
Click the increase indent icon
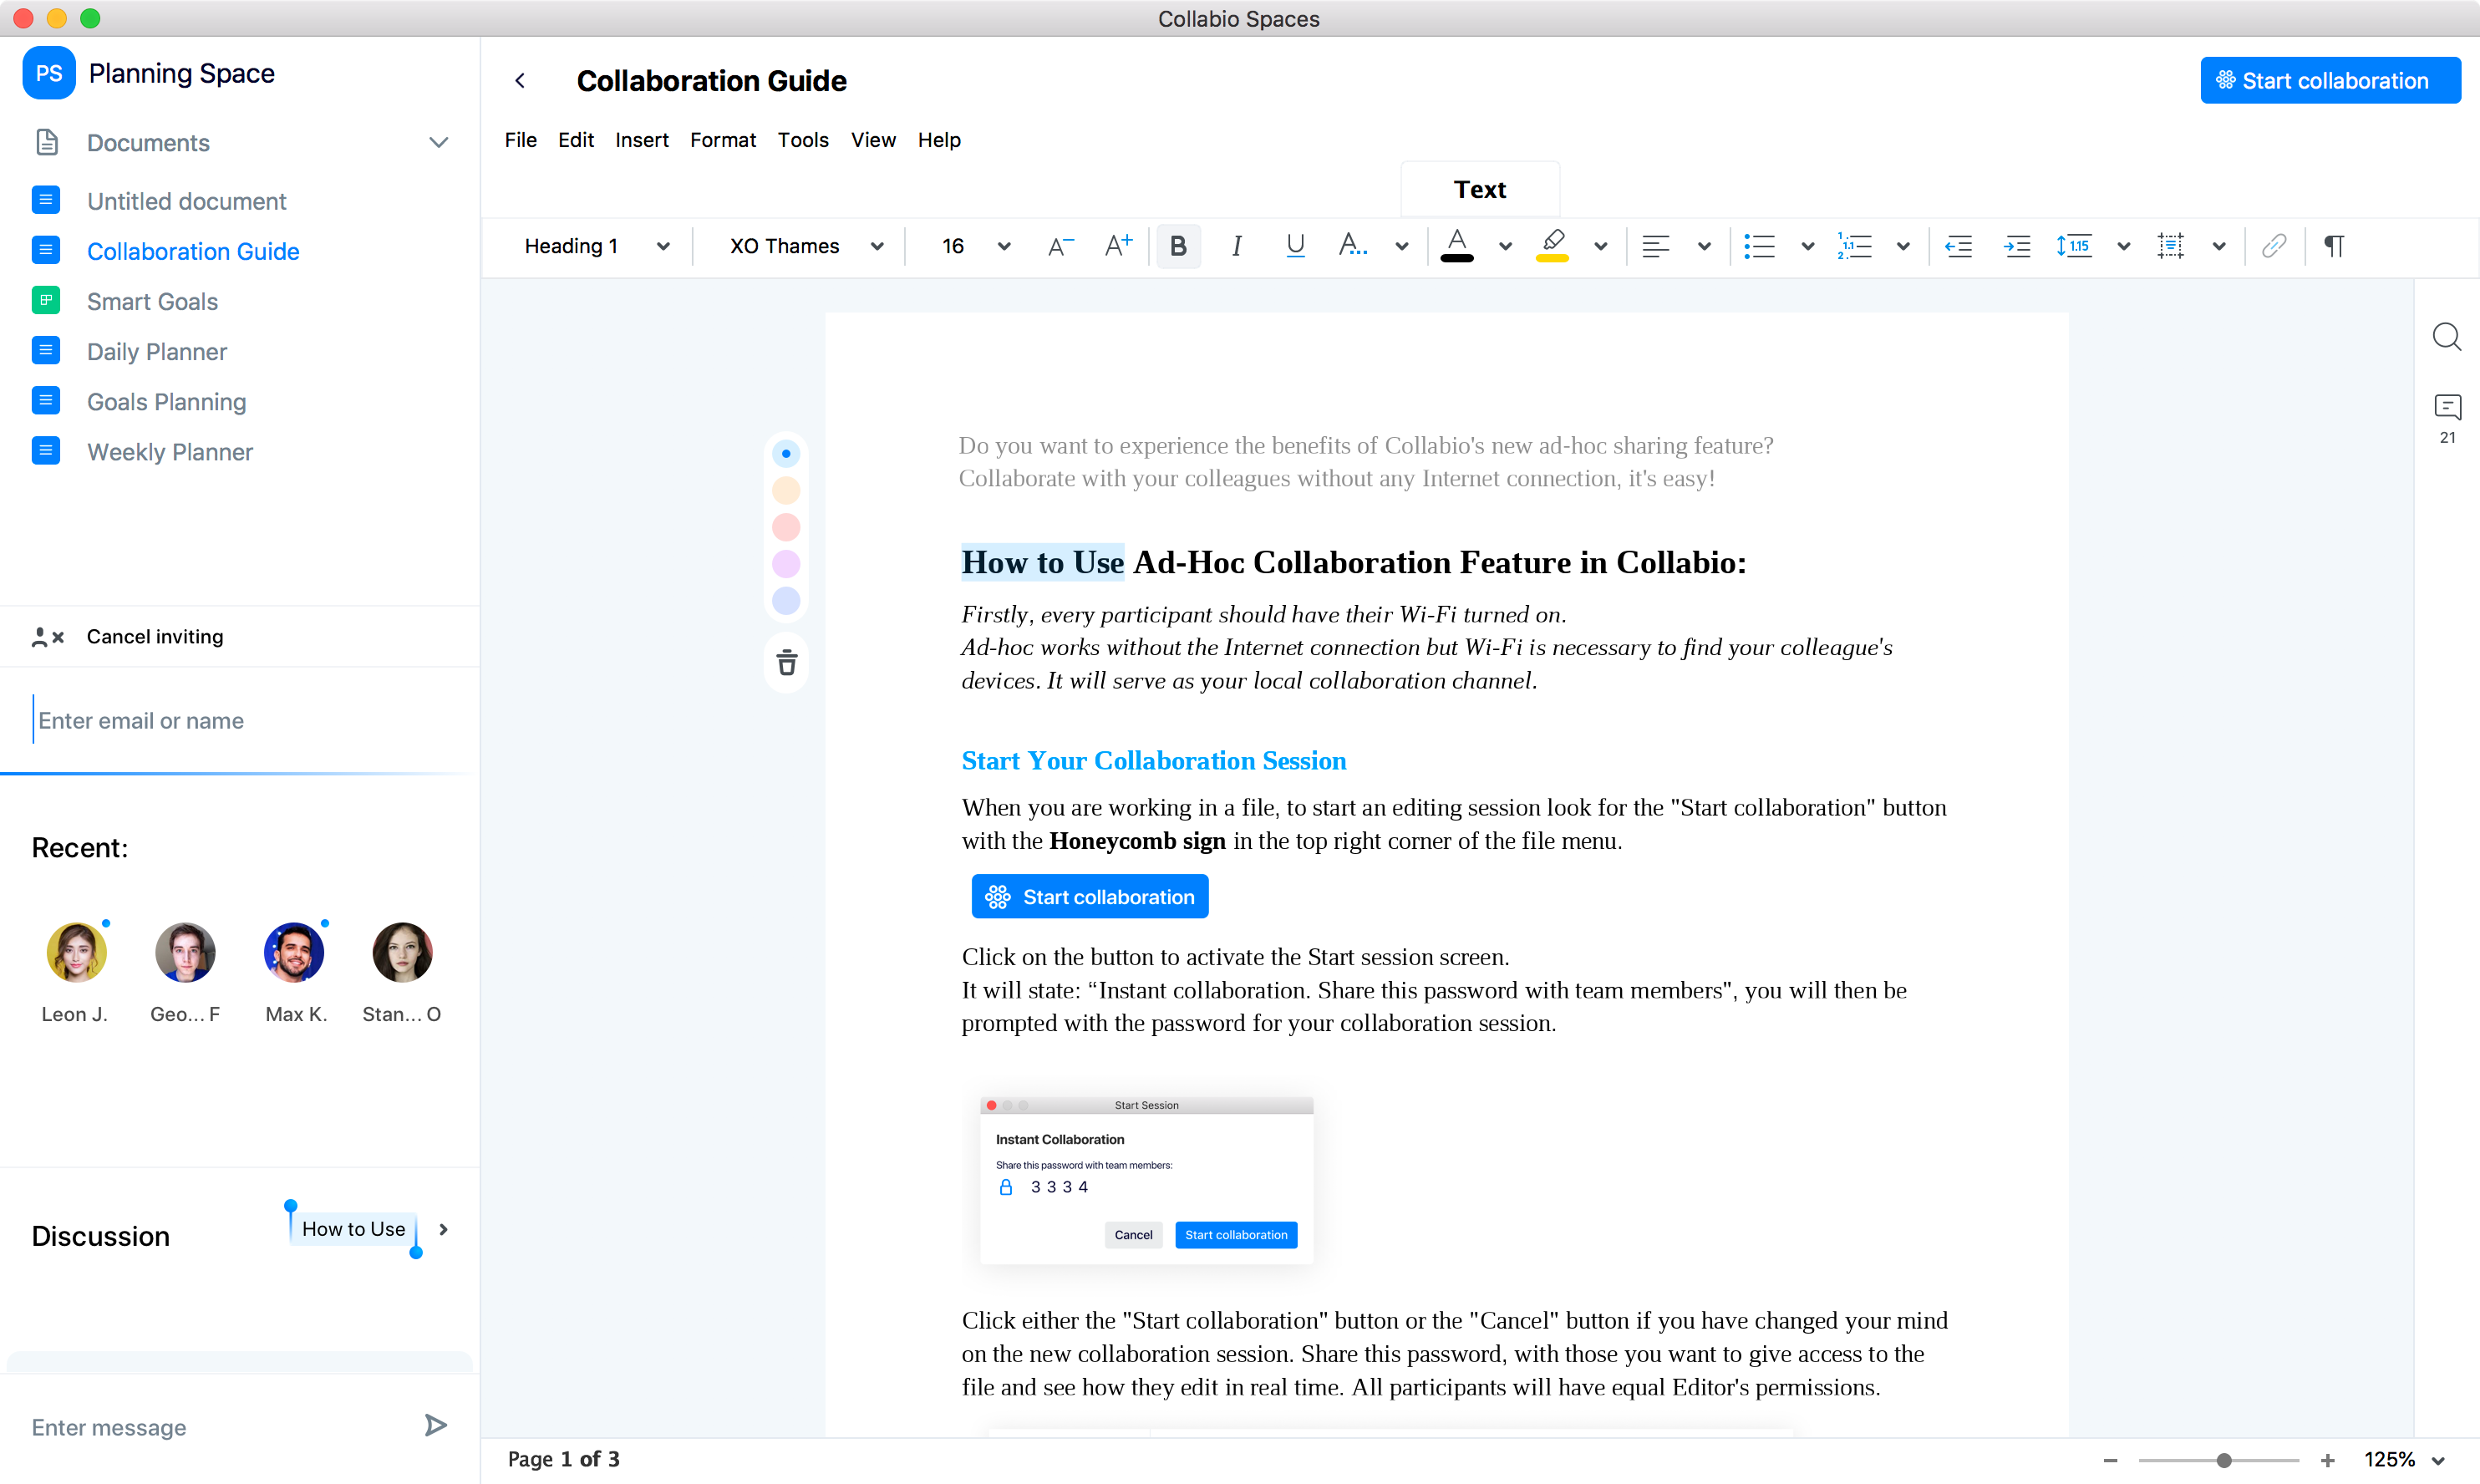click(x=2017, y=246)
